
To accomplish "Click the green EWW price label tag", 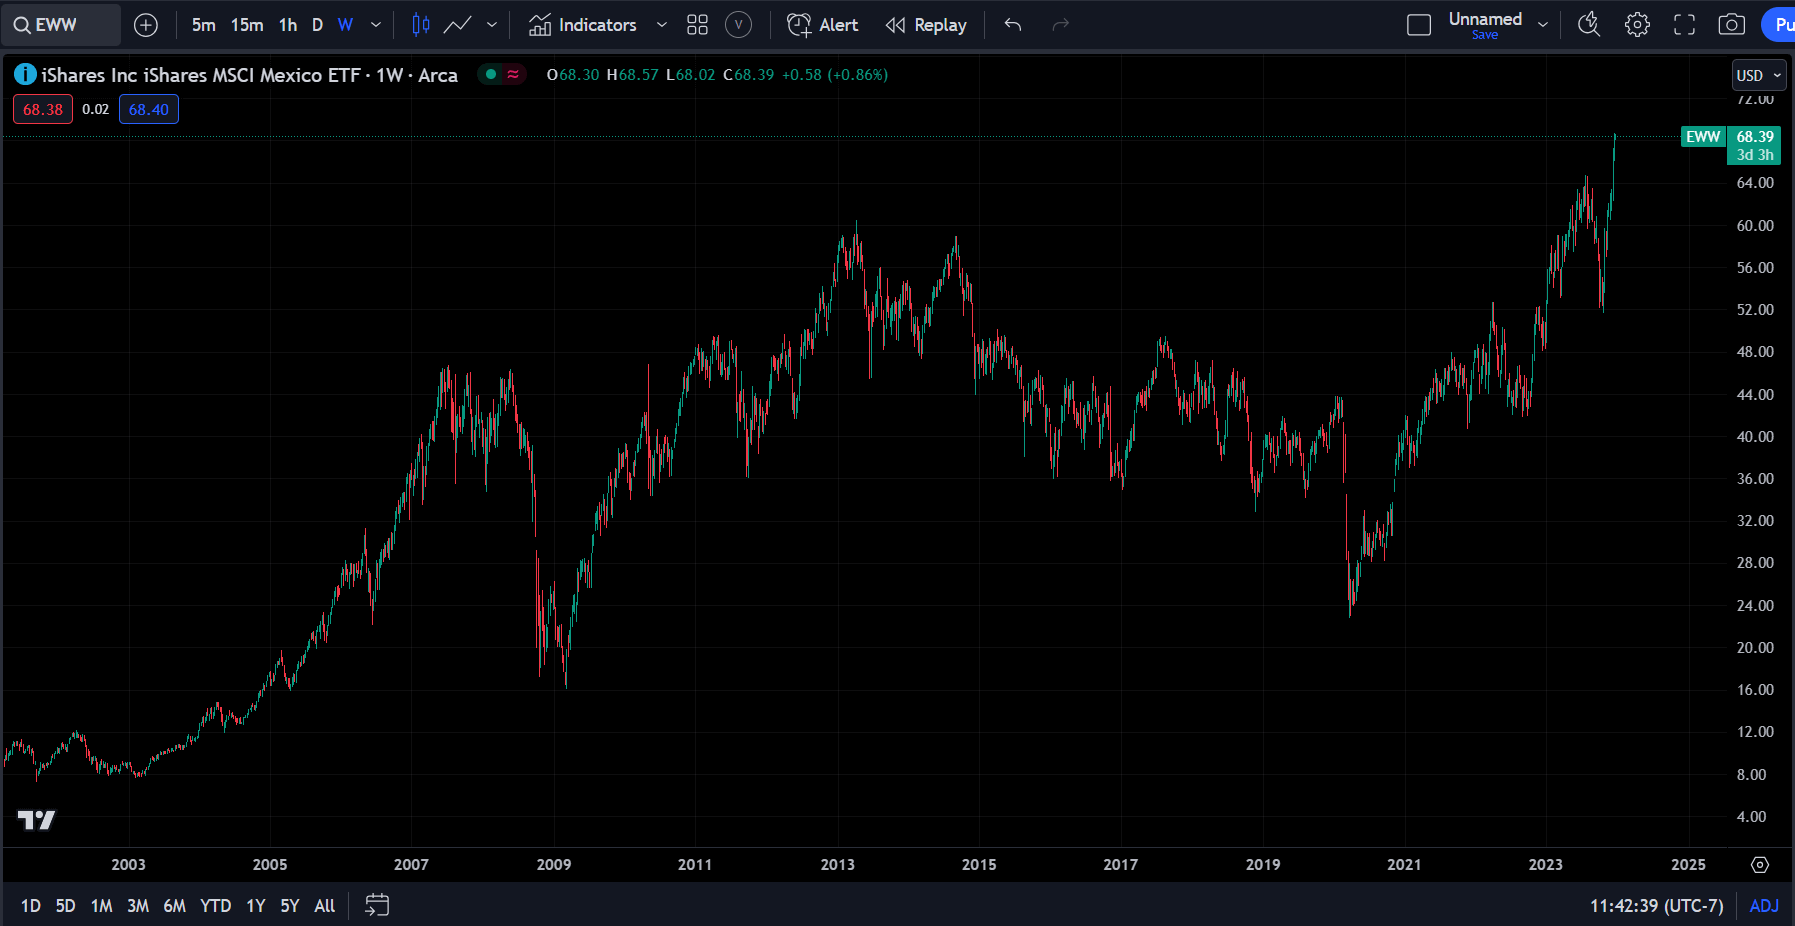I will click(1703, 137).
